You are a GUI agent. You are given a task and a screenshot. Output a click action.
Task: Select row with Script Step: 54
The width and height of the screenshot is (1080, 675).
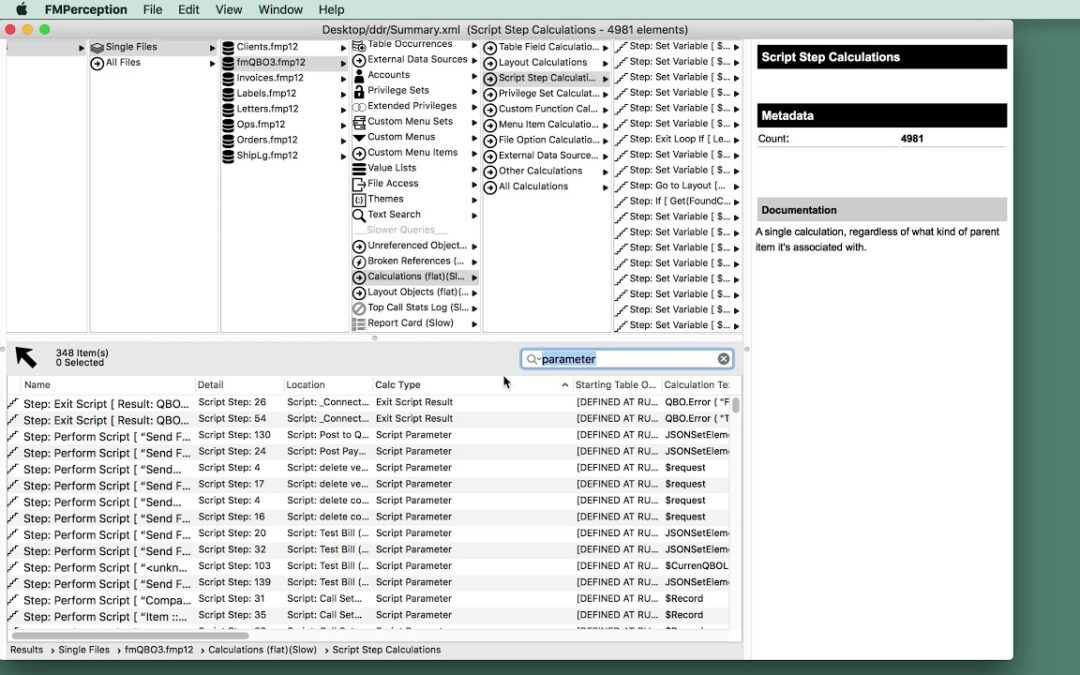click(368, 419)
